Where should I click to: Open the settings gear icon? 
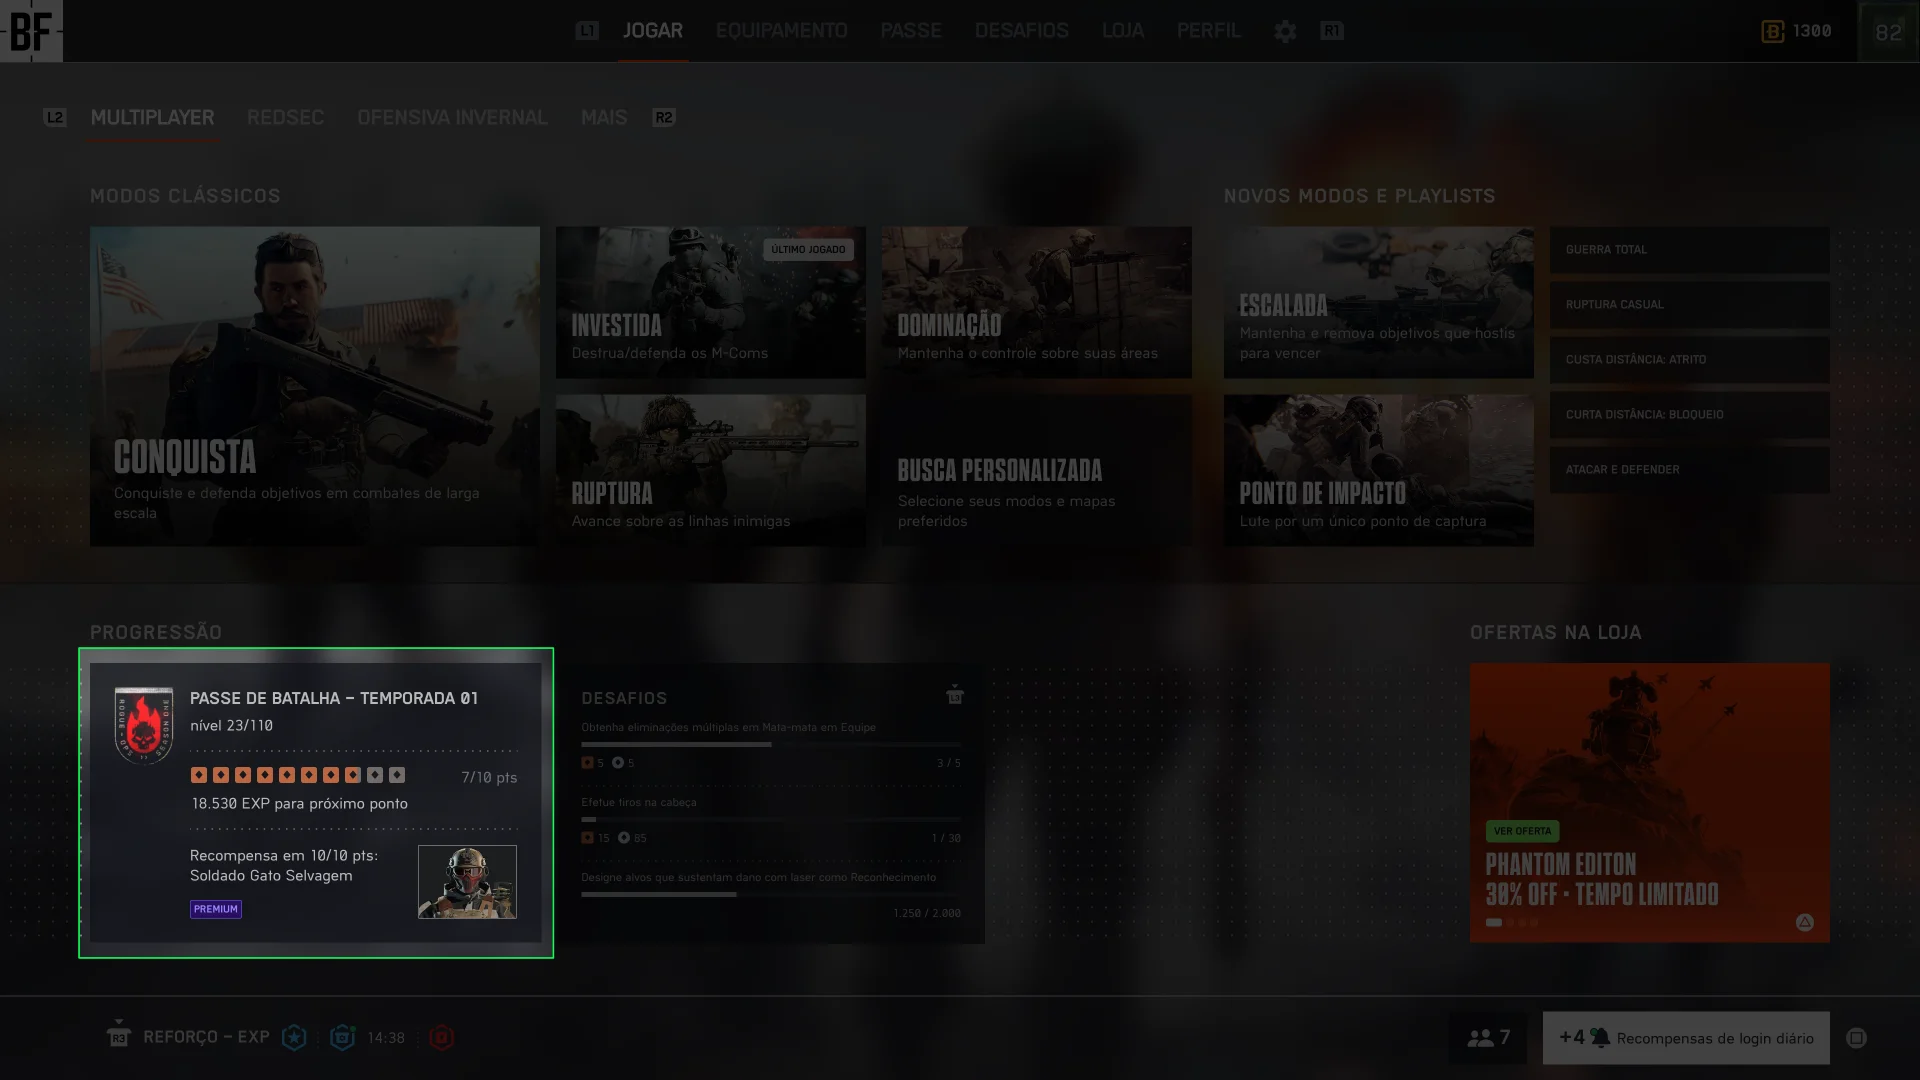pos(1285,32)
